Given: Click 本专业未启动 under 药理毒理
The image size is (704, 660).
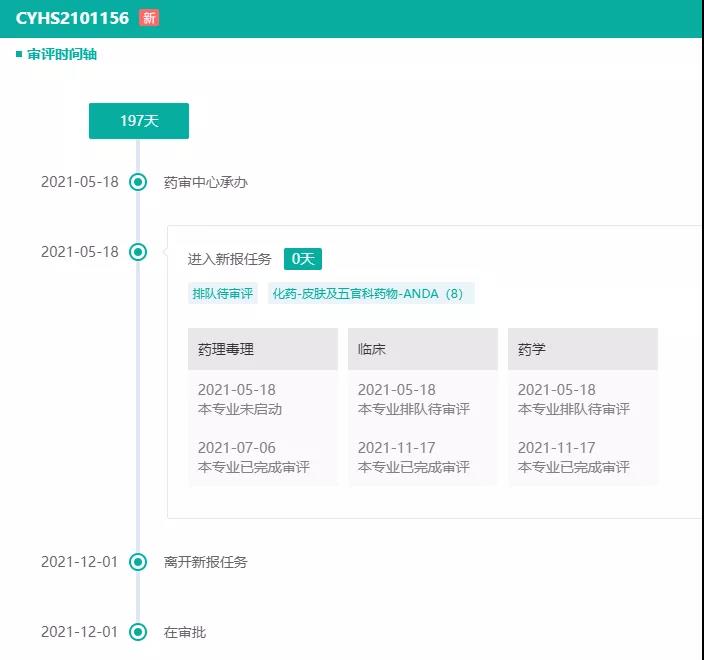Looking at the screenshot, I should (x=240, y=409).
